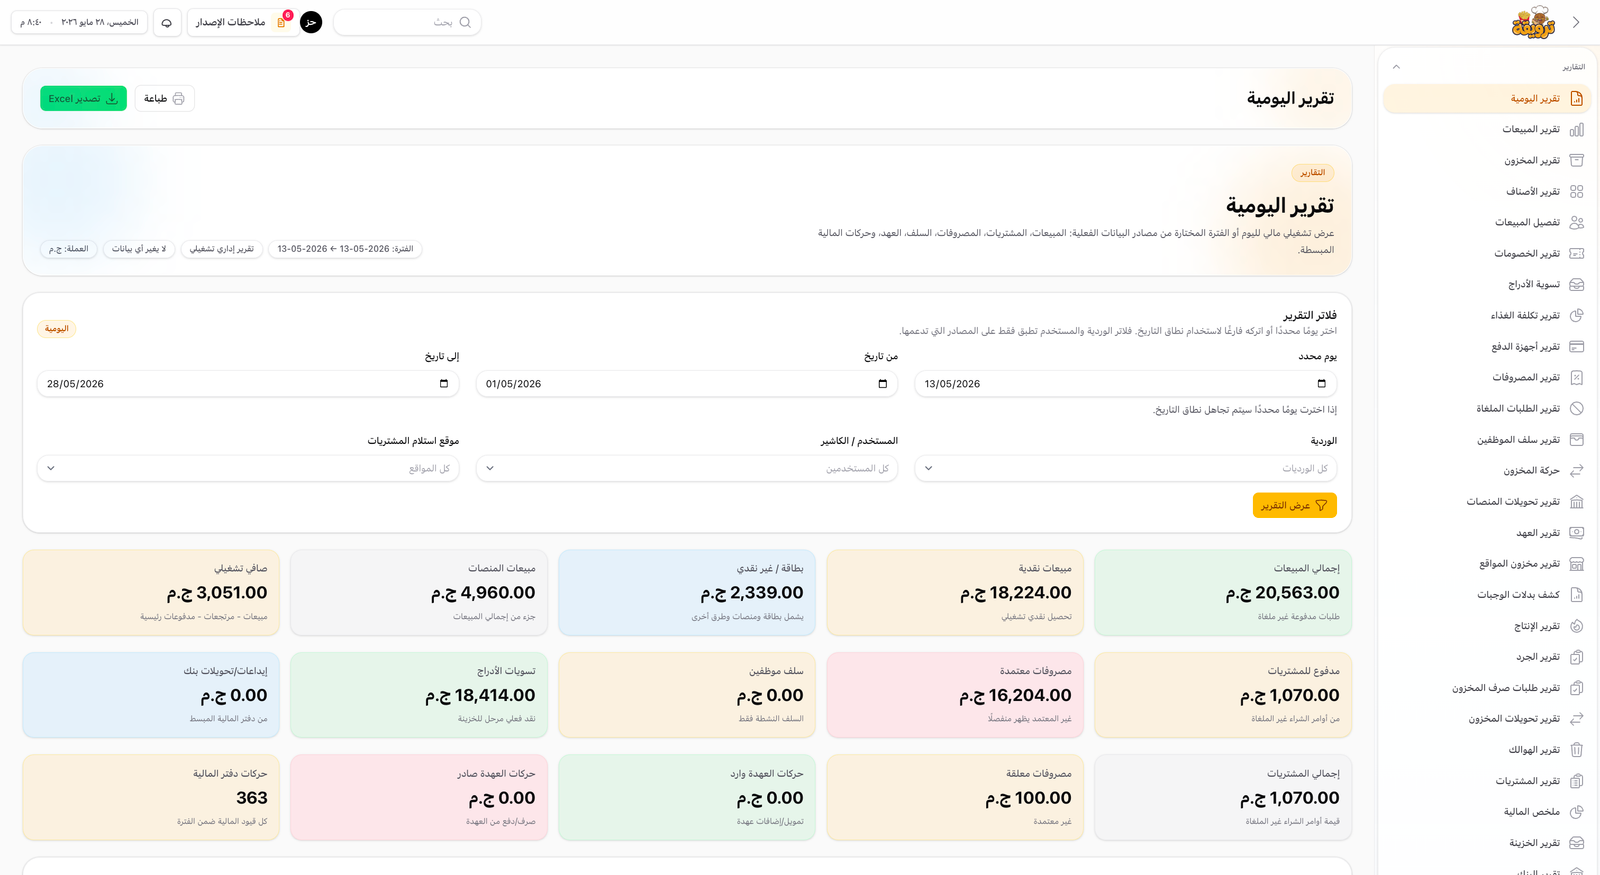
Task: Select كشف بدلات الوجبات in the sidebar
Action: pos(1487,594)
